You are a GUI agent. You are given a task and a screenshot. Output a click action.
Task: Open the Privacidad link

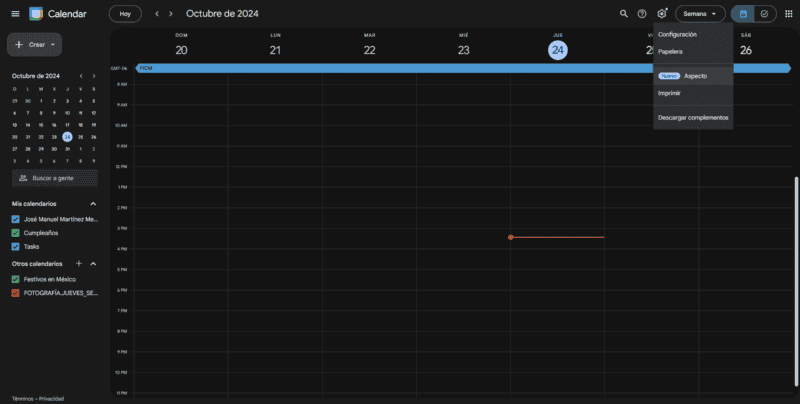point(52,399)
